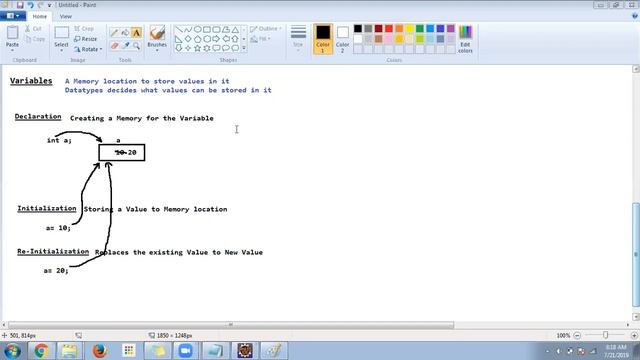The height and width of the screenshot is (360, 640).
Task: Activate the Color 2 selector
Action: click(x=343, y=39)
